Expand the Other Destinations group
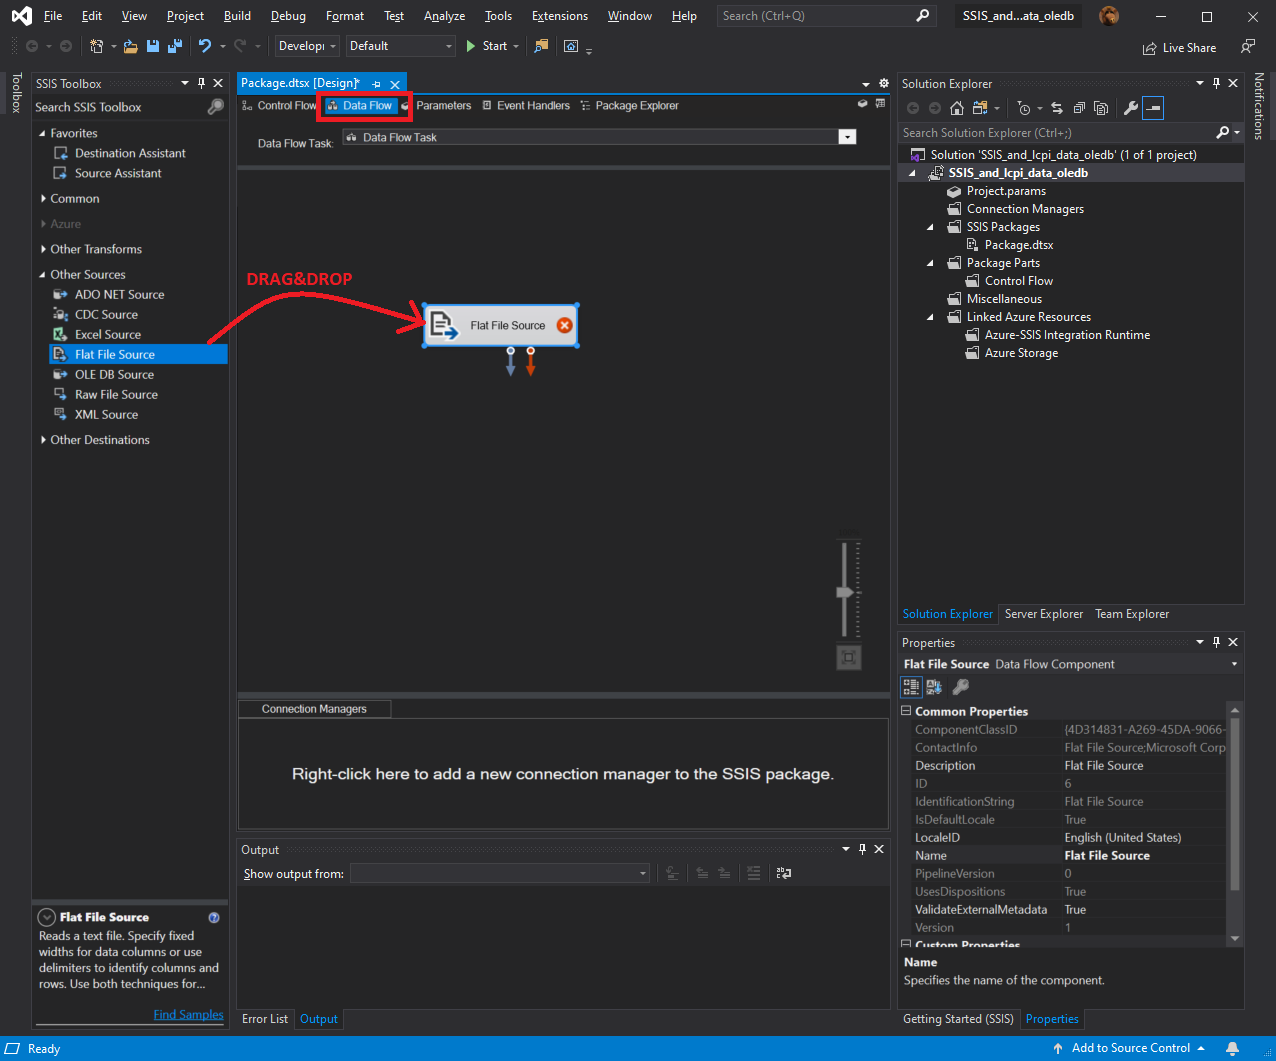The image size is (1276, 1061). (x=42, y=440)
